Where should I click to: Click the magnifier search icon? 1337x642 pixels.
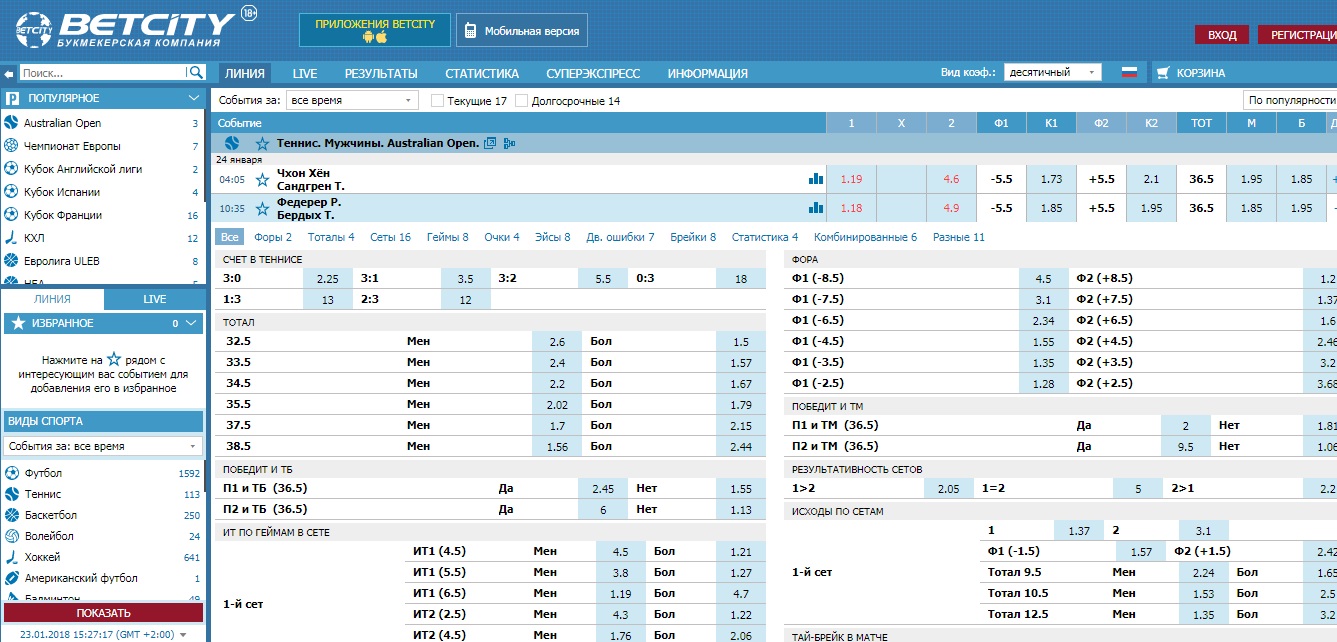pos(195,72)
